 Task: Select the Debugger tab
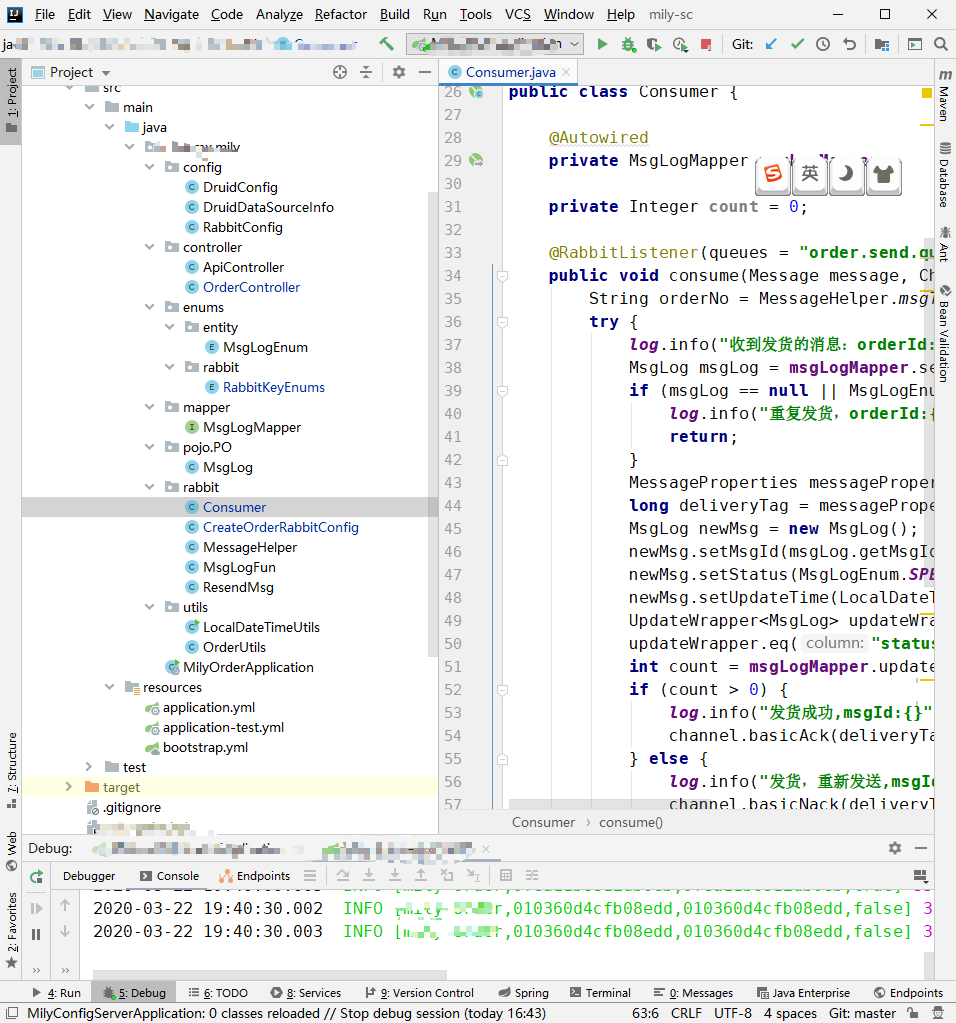89,876
